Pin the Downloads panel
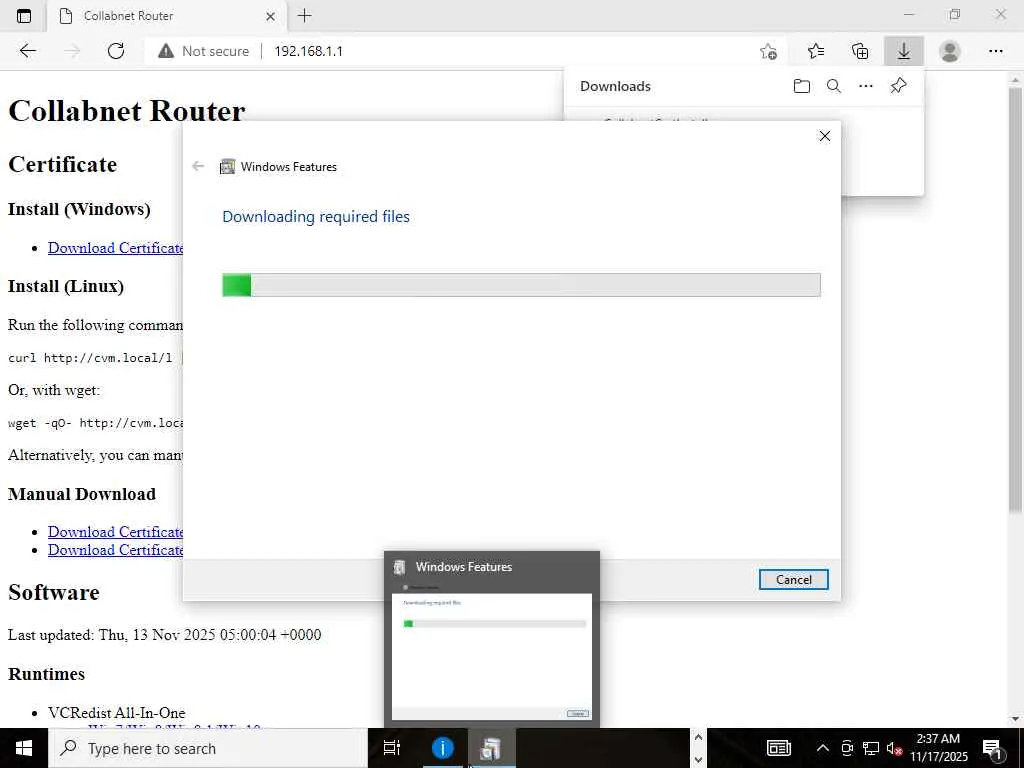 point(899,86)
